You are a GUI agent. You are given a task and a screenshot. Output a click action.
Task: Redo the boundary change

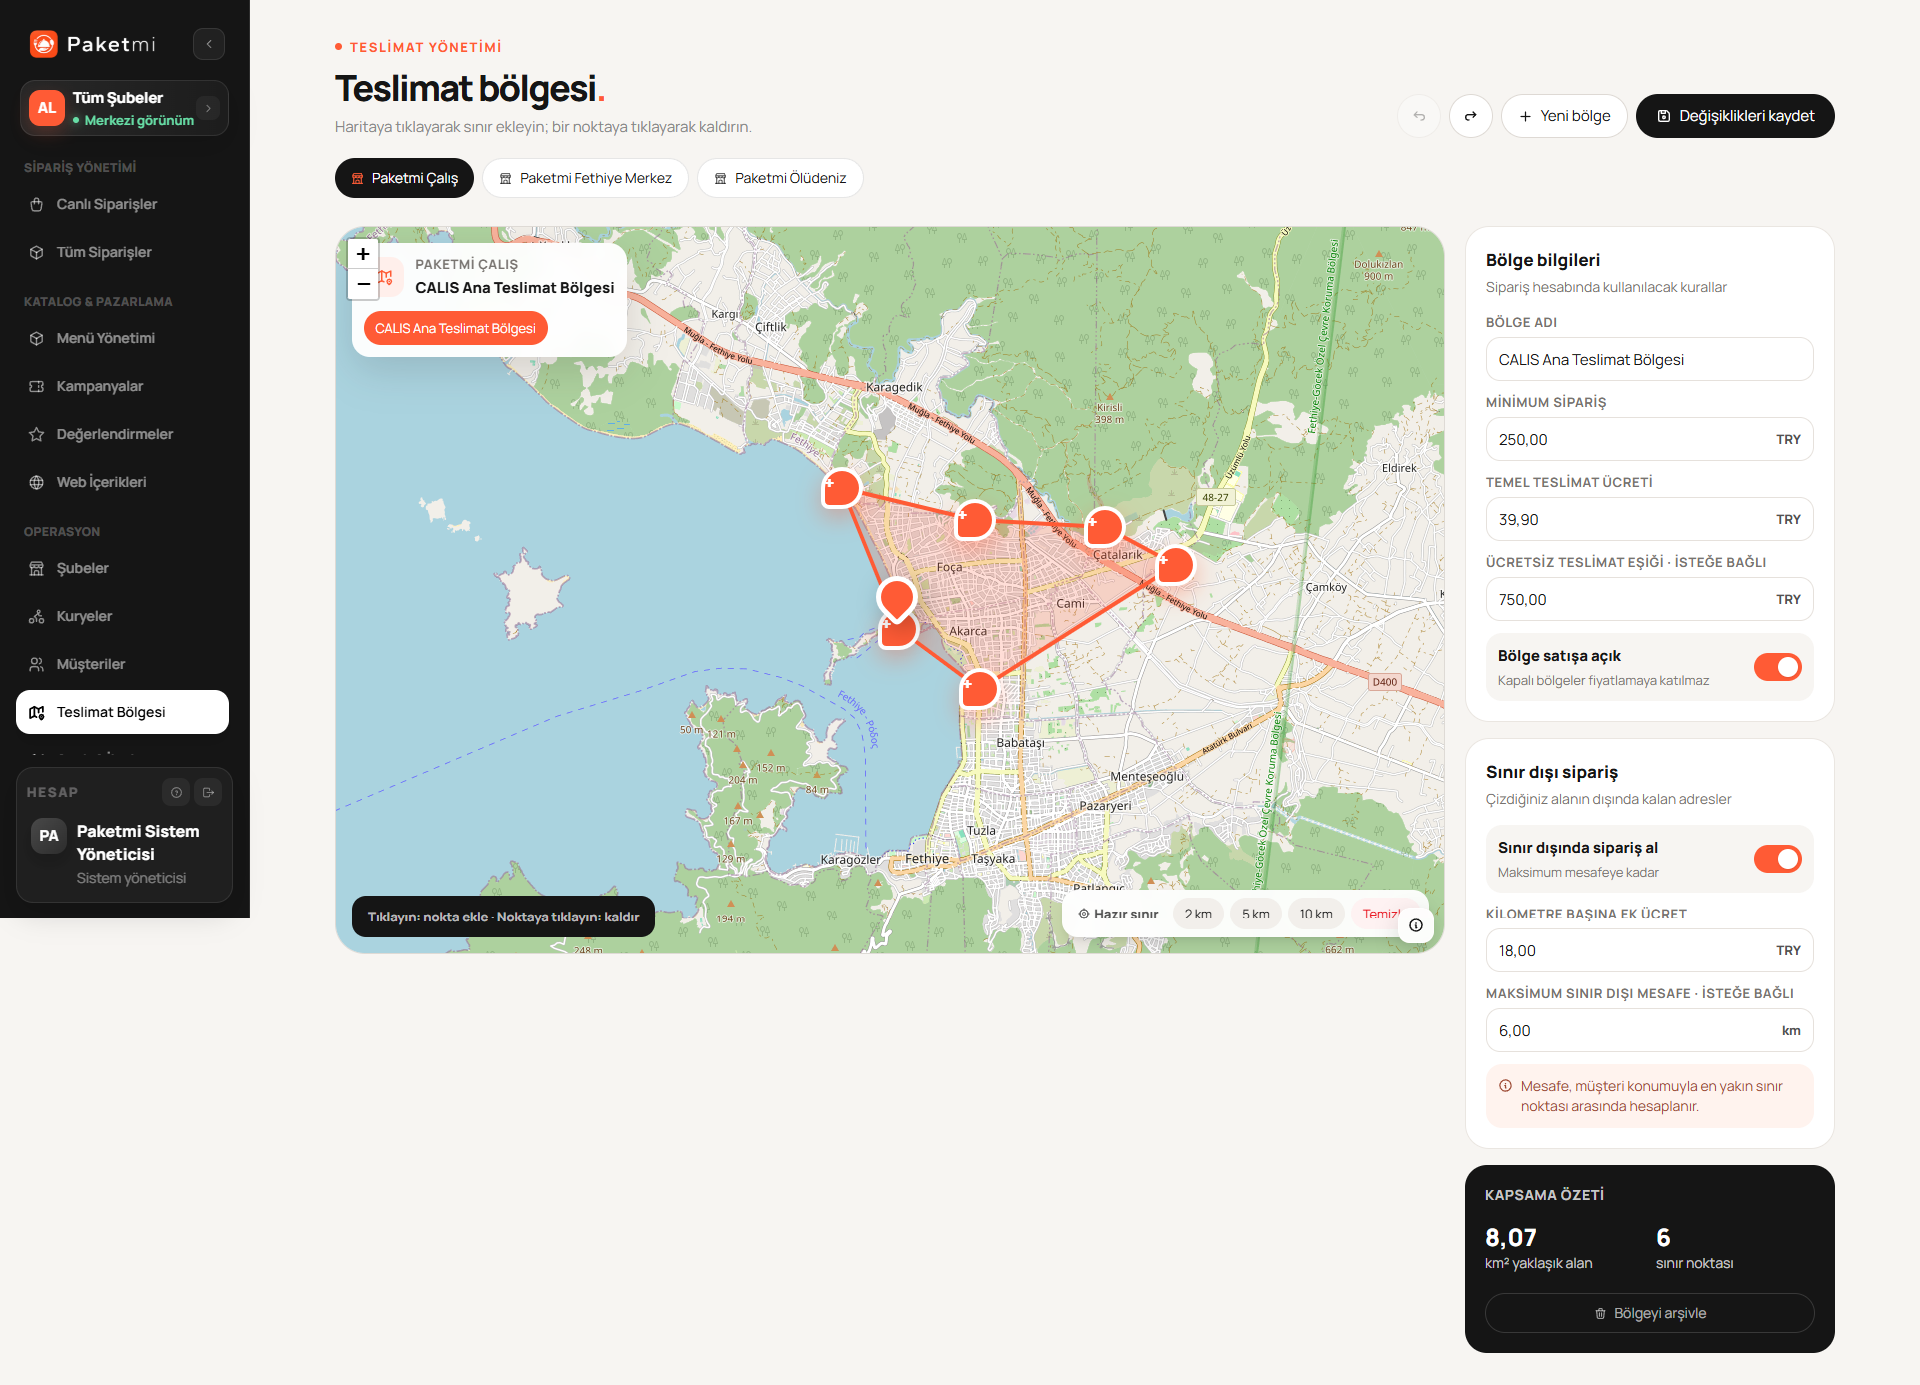click(x=1470, y=116)
